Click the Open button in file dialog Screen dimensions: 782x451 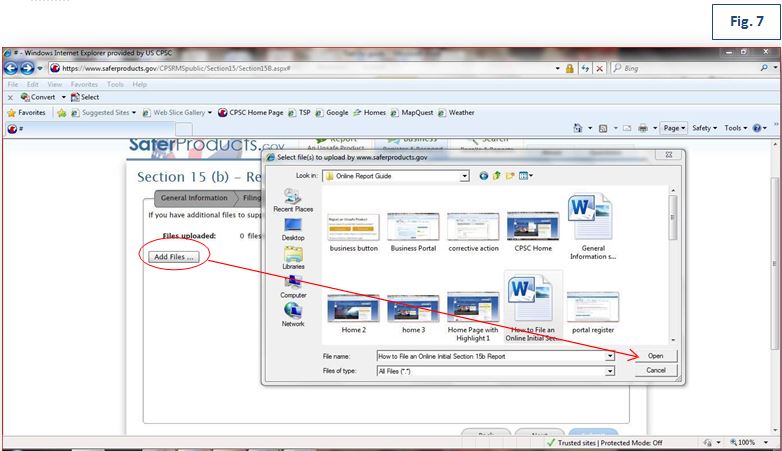point(656,355)
